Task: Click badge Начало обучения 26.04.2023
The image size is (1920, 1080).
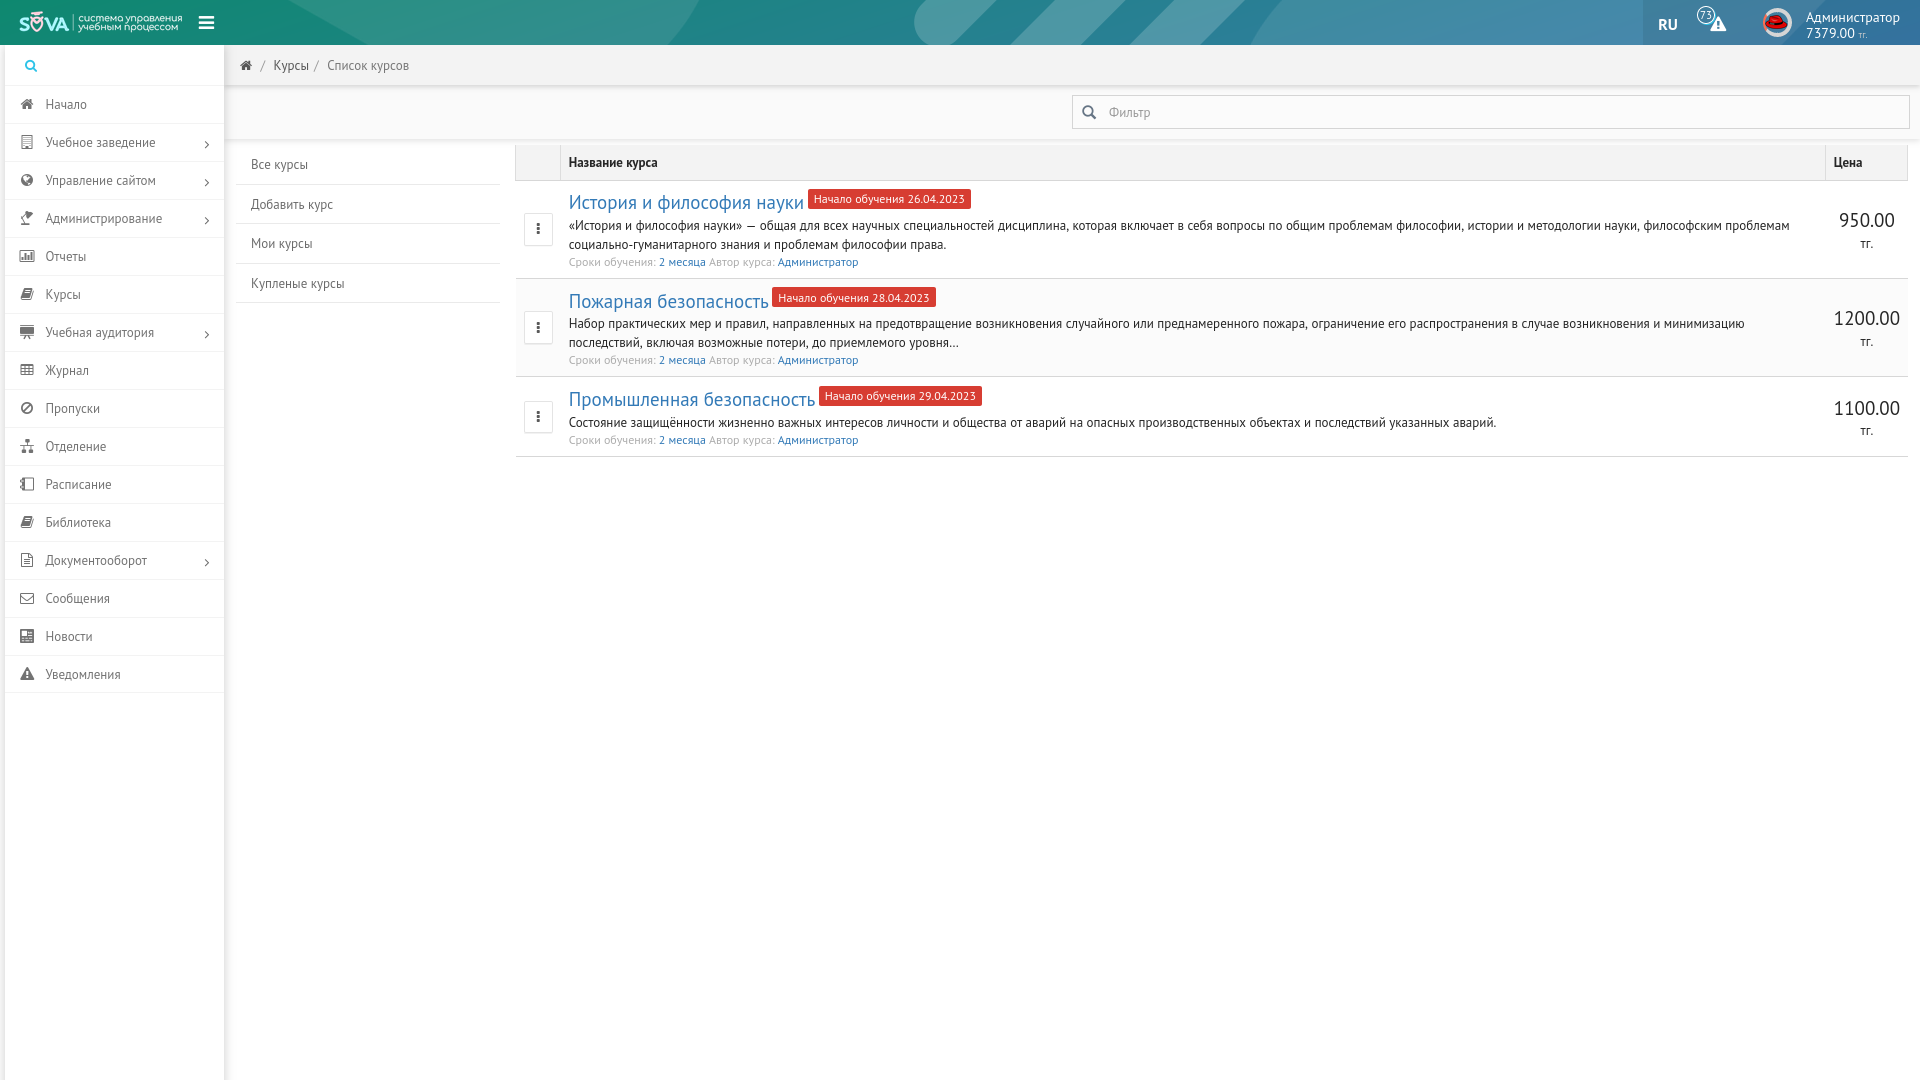Action: click(889, 199)
